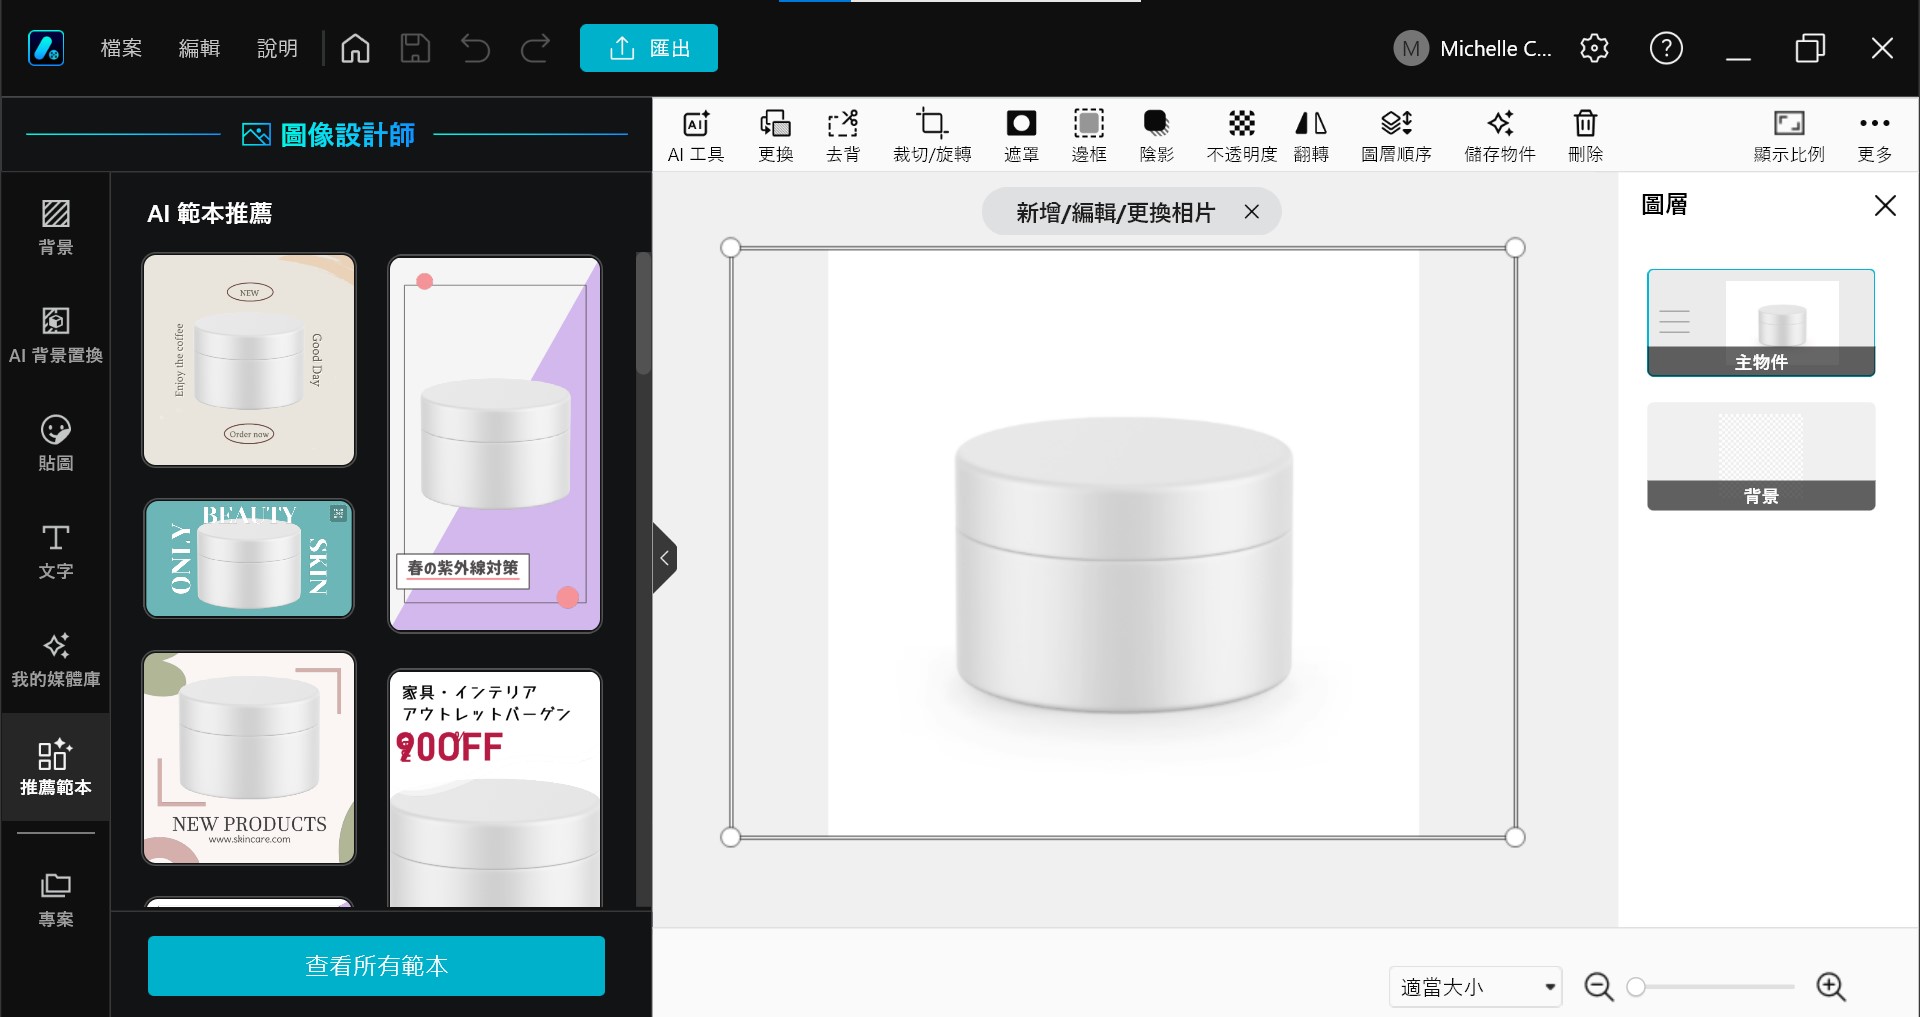
Task: Open the 文字 text panel
Action: coord(56,551)
